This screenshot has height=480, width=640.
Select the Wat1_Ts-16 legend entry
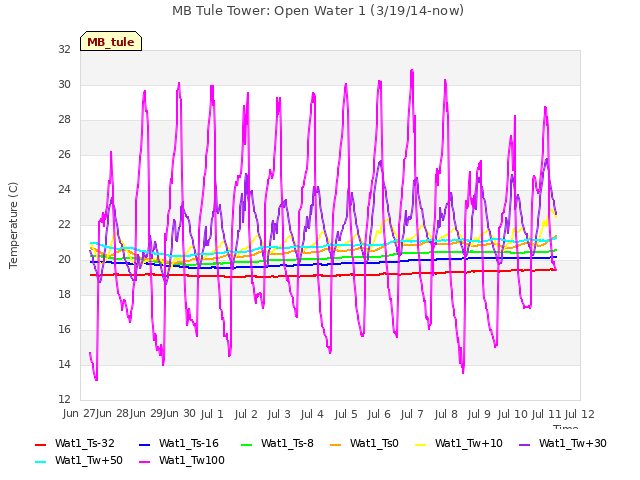(x=179, y=443)
